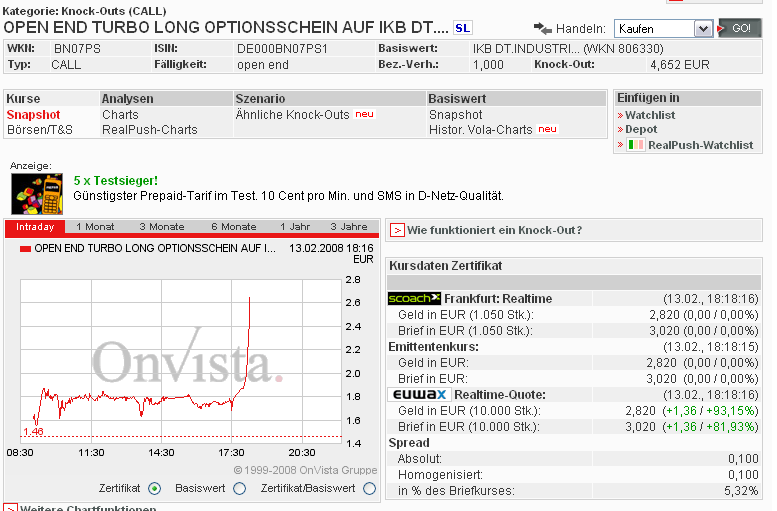Click the scoach exchange logo
777x511 pixels.
pyautogui.click(x=414, y=298)
